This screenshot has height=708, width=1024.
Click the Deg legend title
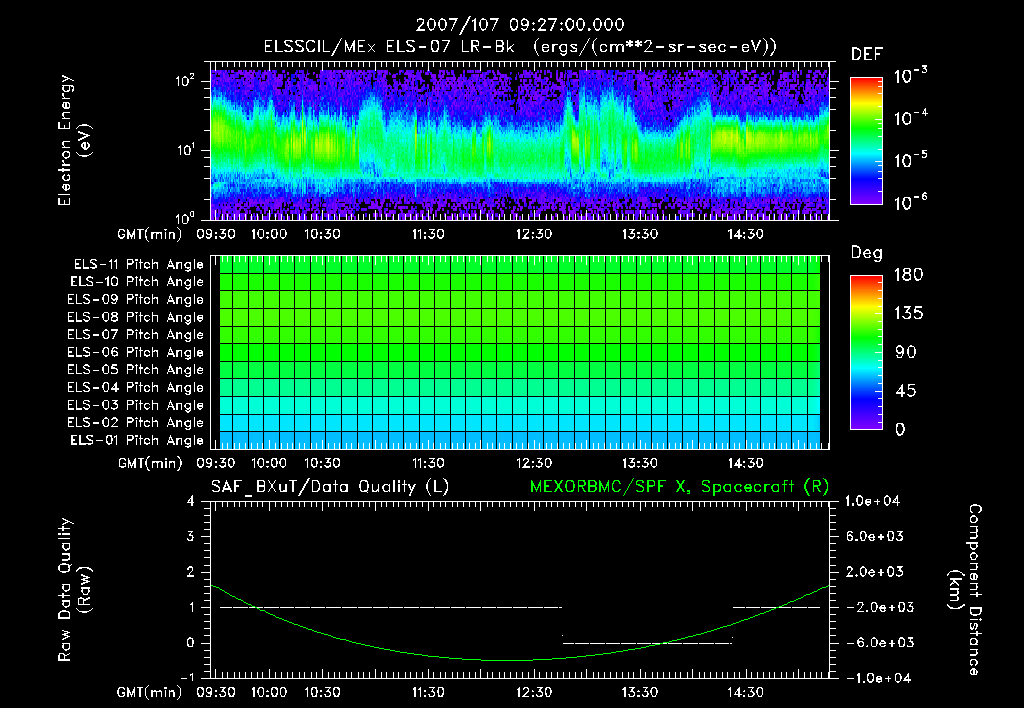tap(867, 253)
